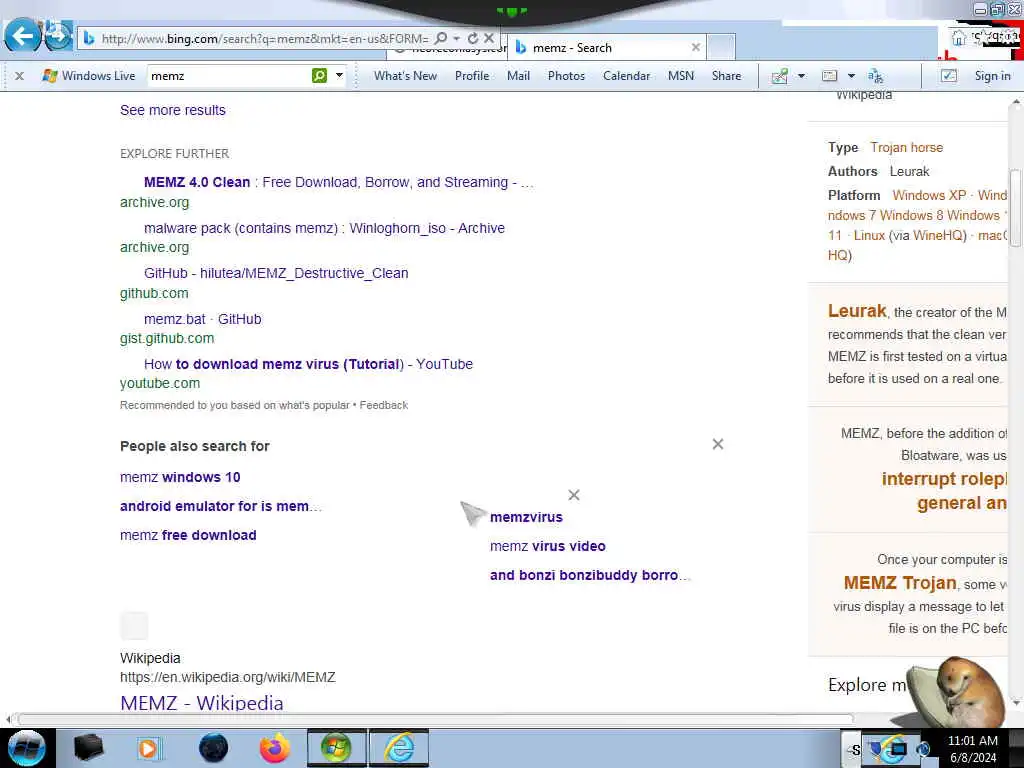Click the Windows Live logo button
Viewport: 1024px width, 768px height.
(x=88, y=76)
